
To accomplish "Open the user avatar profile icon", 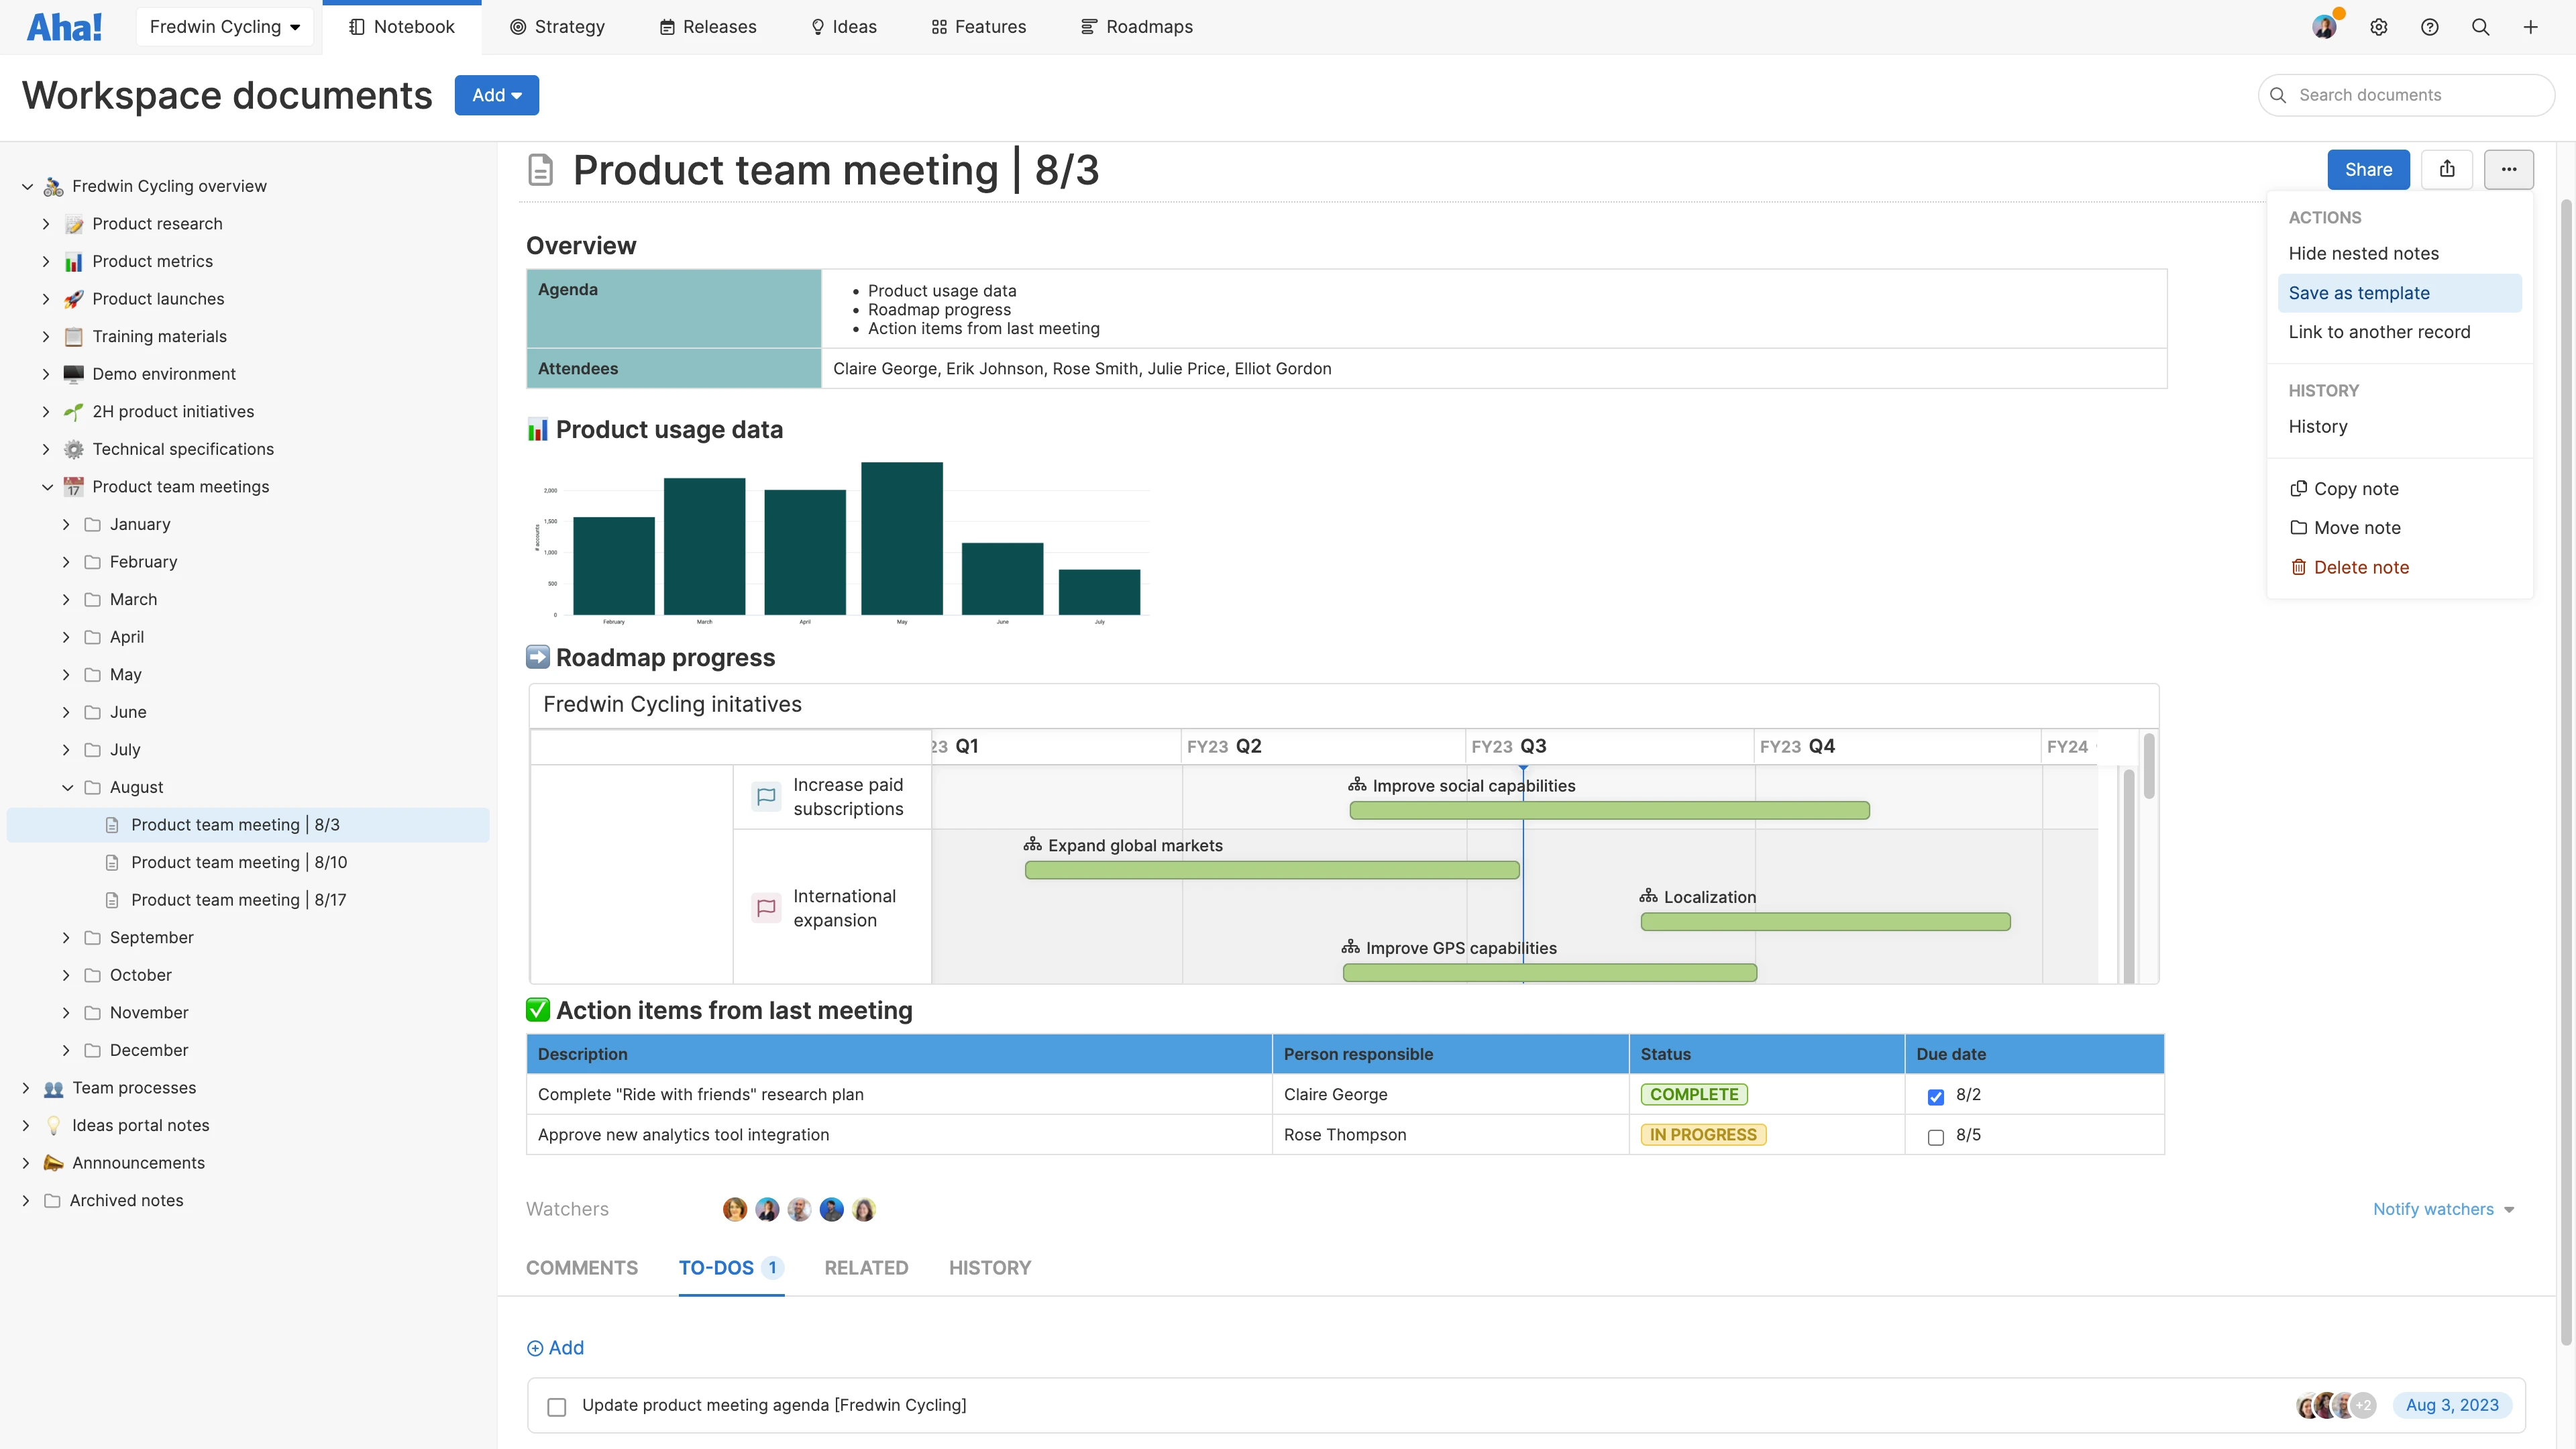I will click(x=2324, y=27).
